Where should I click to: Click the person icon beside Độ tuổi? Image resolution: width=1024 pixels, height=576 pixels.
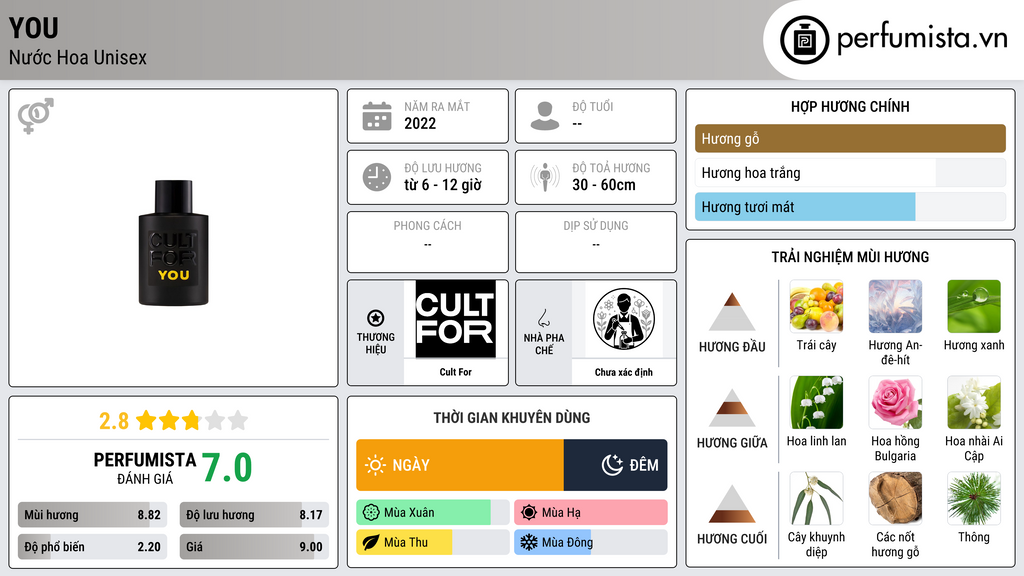tap(545, 116)
